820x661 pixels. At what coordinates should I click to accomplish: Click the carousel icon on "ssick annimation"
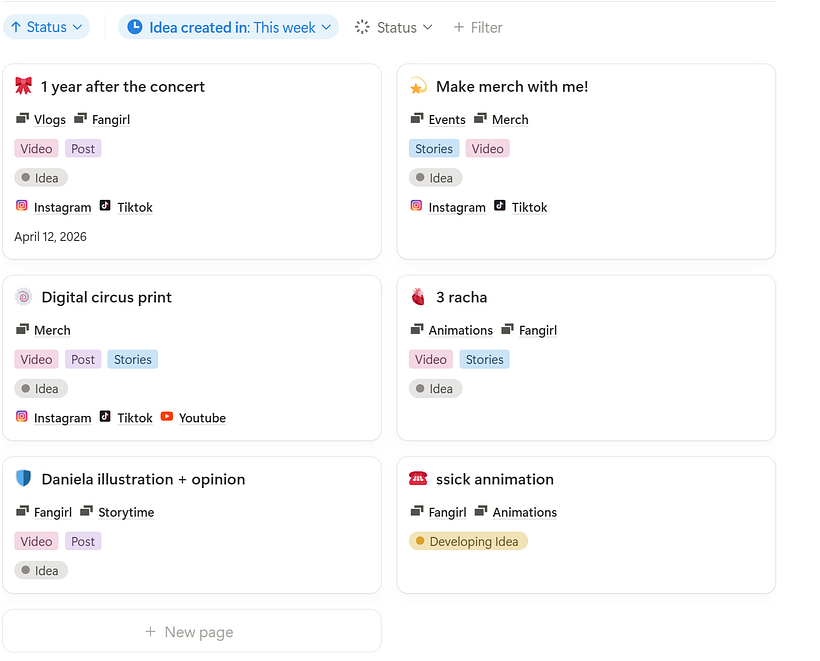(x=418, y=479)
